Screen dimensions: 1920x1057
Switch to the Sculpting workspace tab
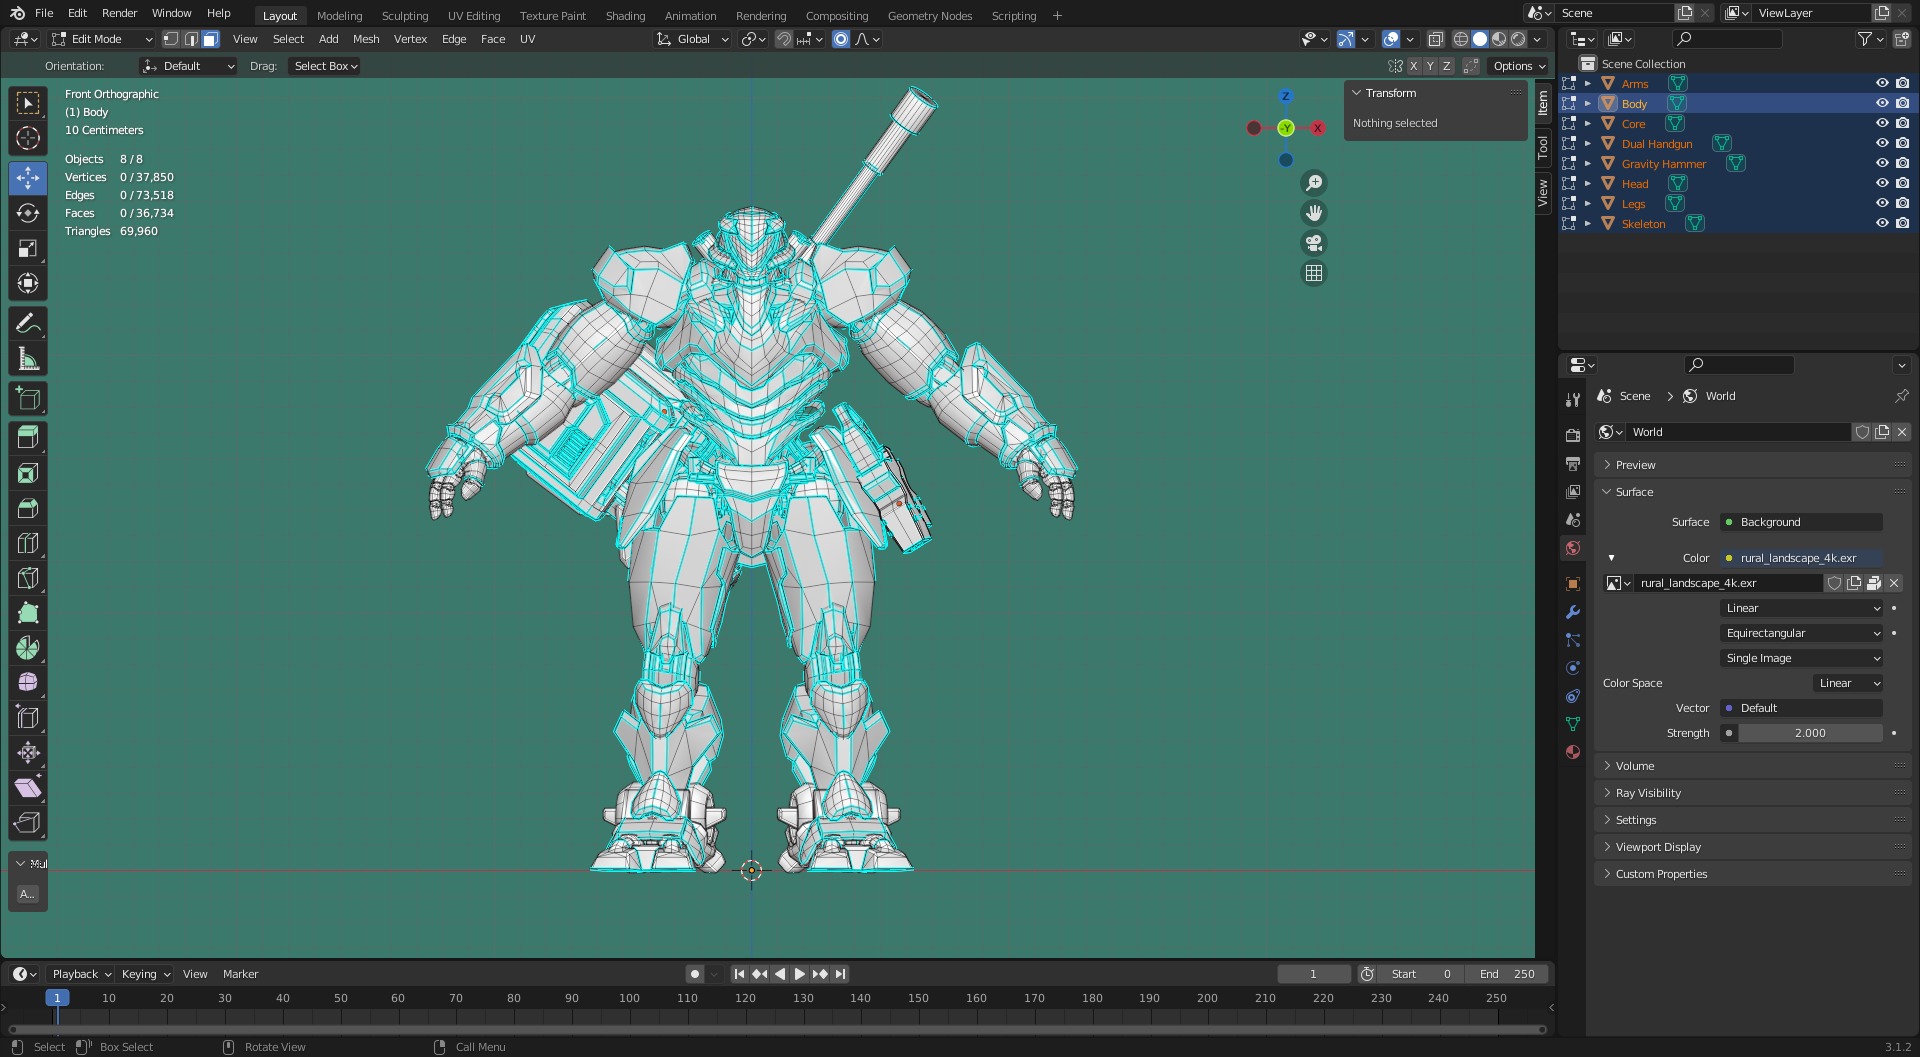pos(405,16)
